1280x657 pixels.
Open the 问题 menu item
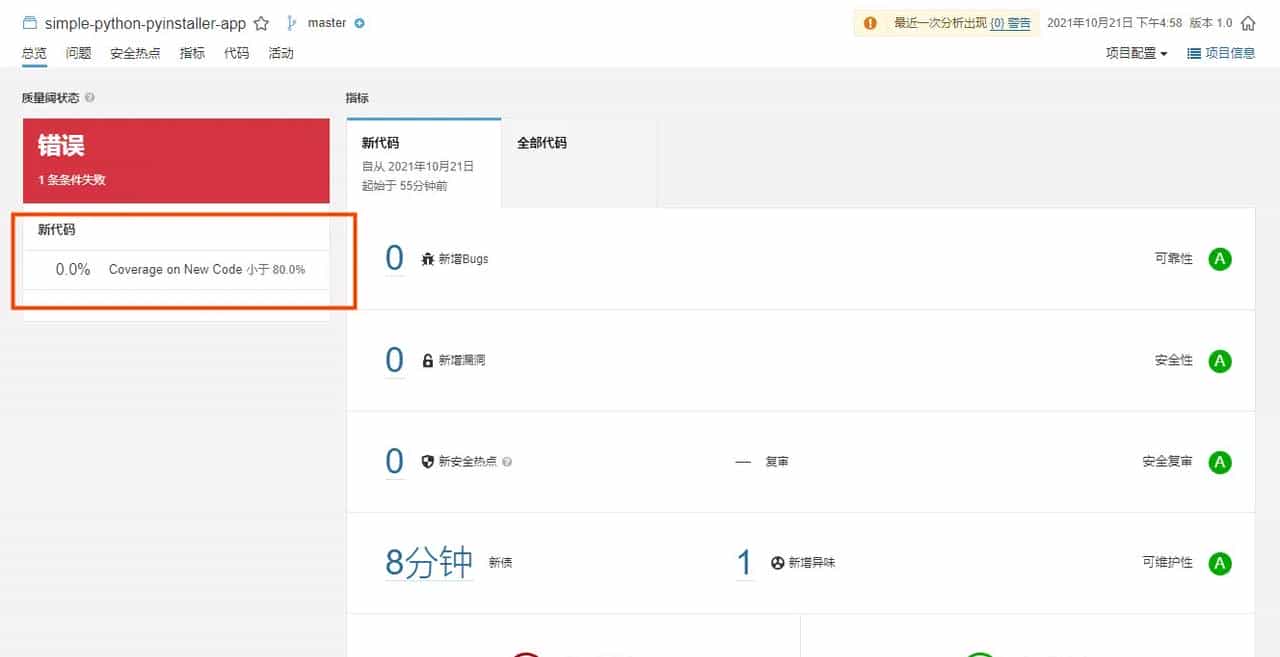(x=78, y=53)
